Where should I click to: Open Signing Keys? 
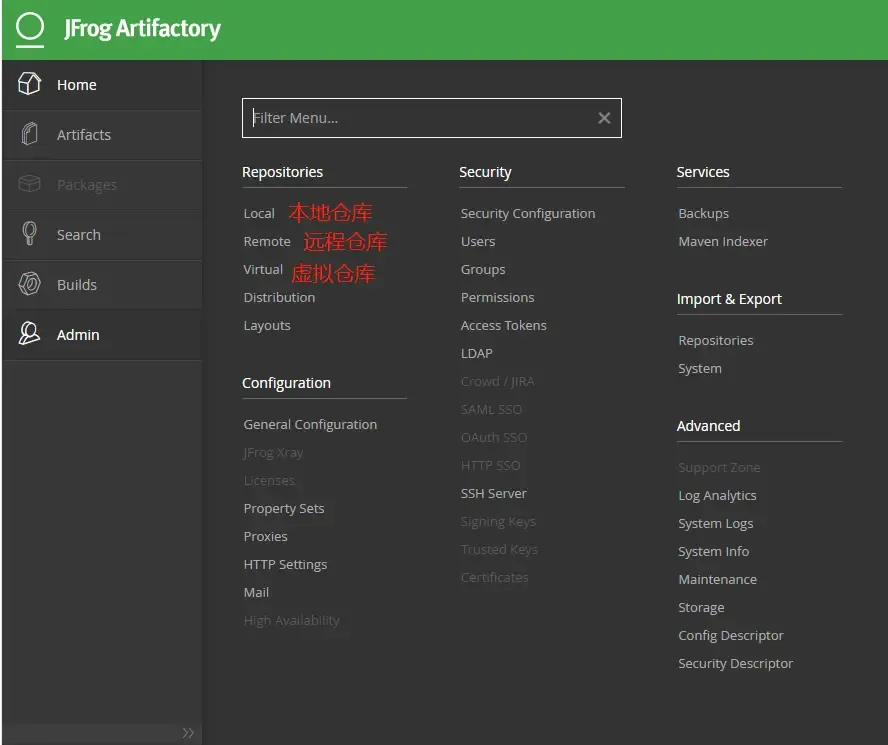click(498, 522)
